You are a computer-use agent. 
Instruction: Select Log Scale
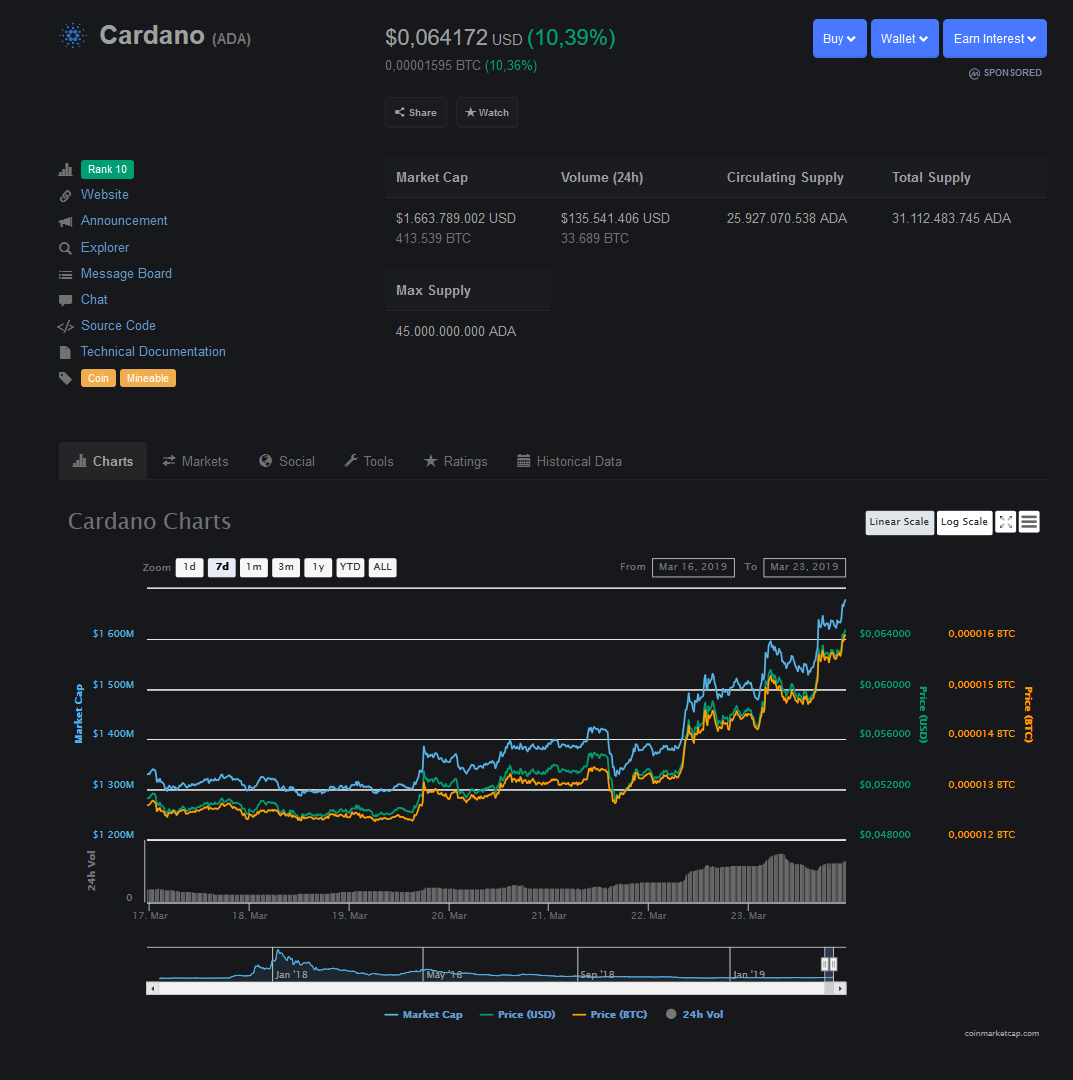964,522
